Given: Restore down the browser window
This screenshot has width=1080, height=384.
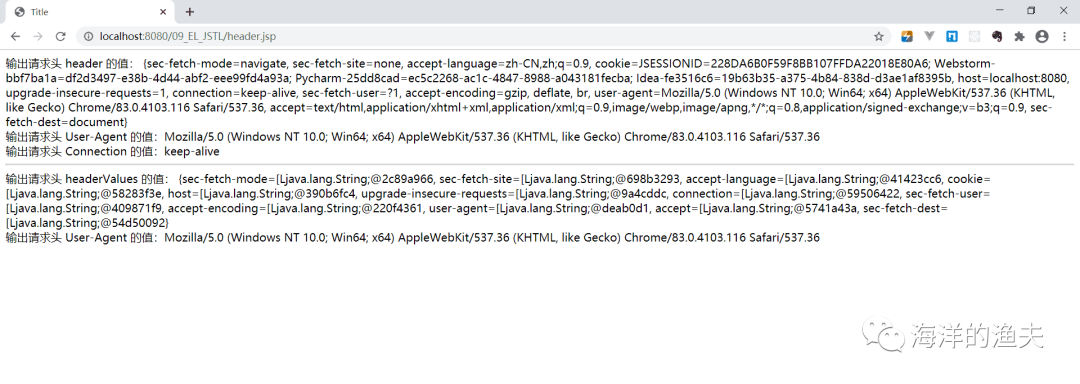Looking at the screenshot, I should click(x=1031, y=10).
